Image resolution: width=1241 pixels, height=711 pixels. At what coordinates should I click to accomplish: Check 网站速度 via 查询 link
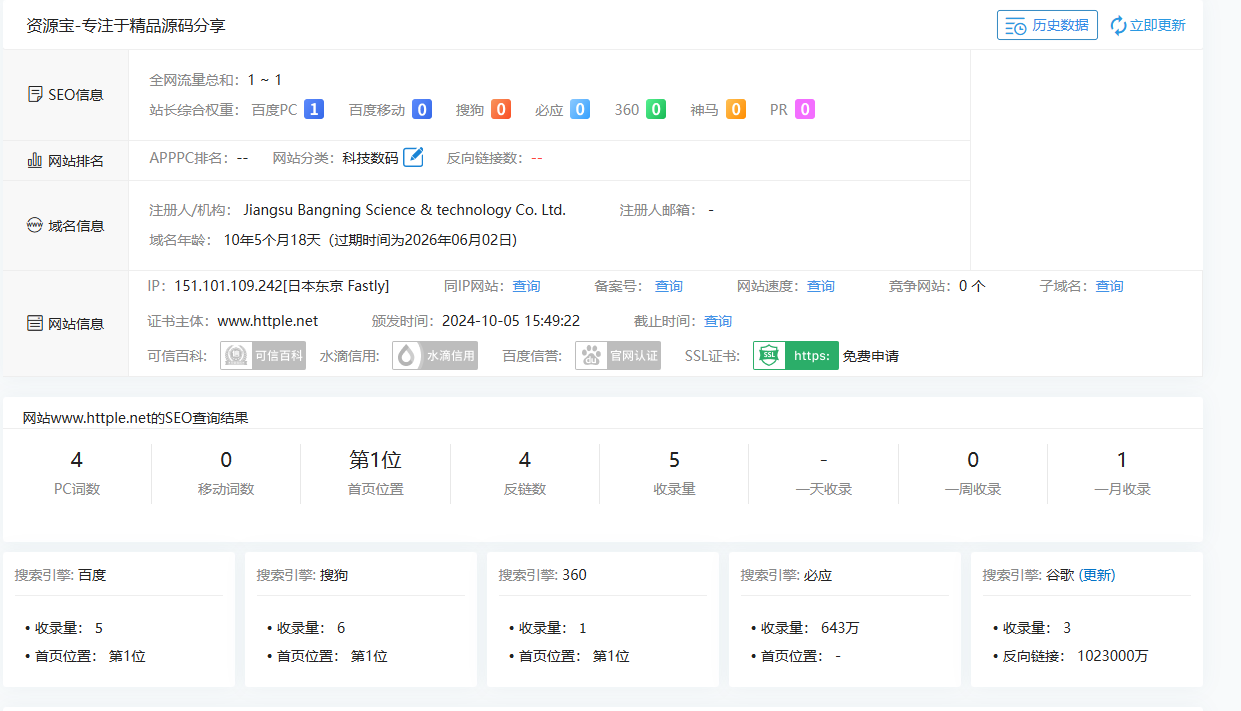820,286
